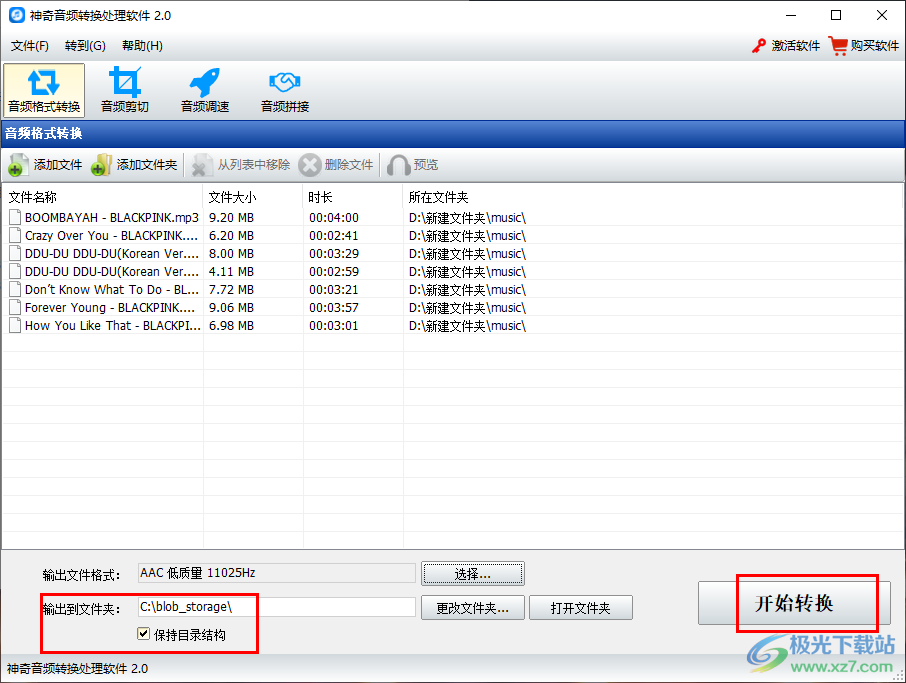Click the 9.20 MB size cell
The width and height of the screenshot is (906, 683).
tap(231, 218)
